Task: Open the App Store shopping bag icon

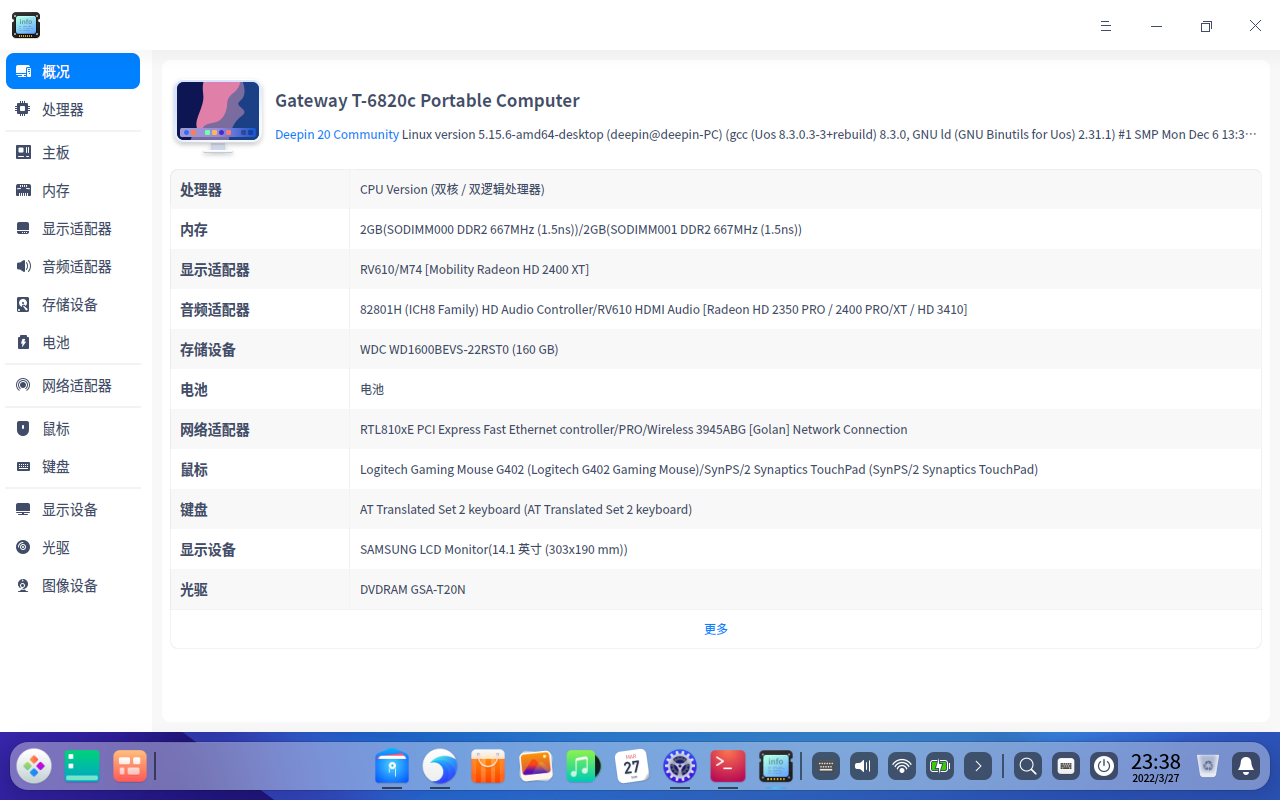Action: pos(488,766)
